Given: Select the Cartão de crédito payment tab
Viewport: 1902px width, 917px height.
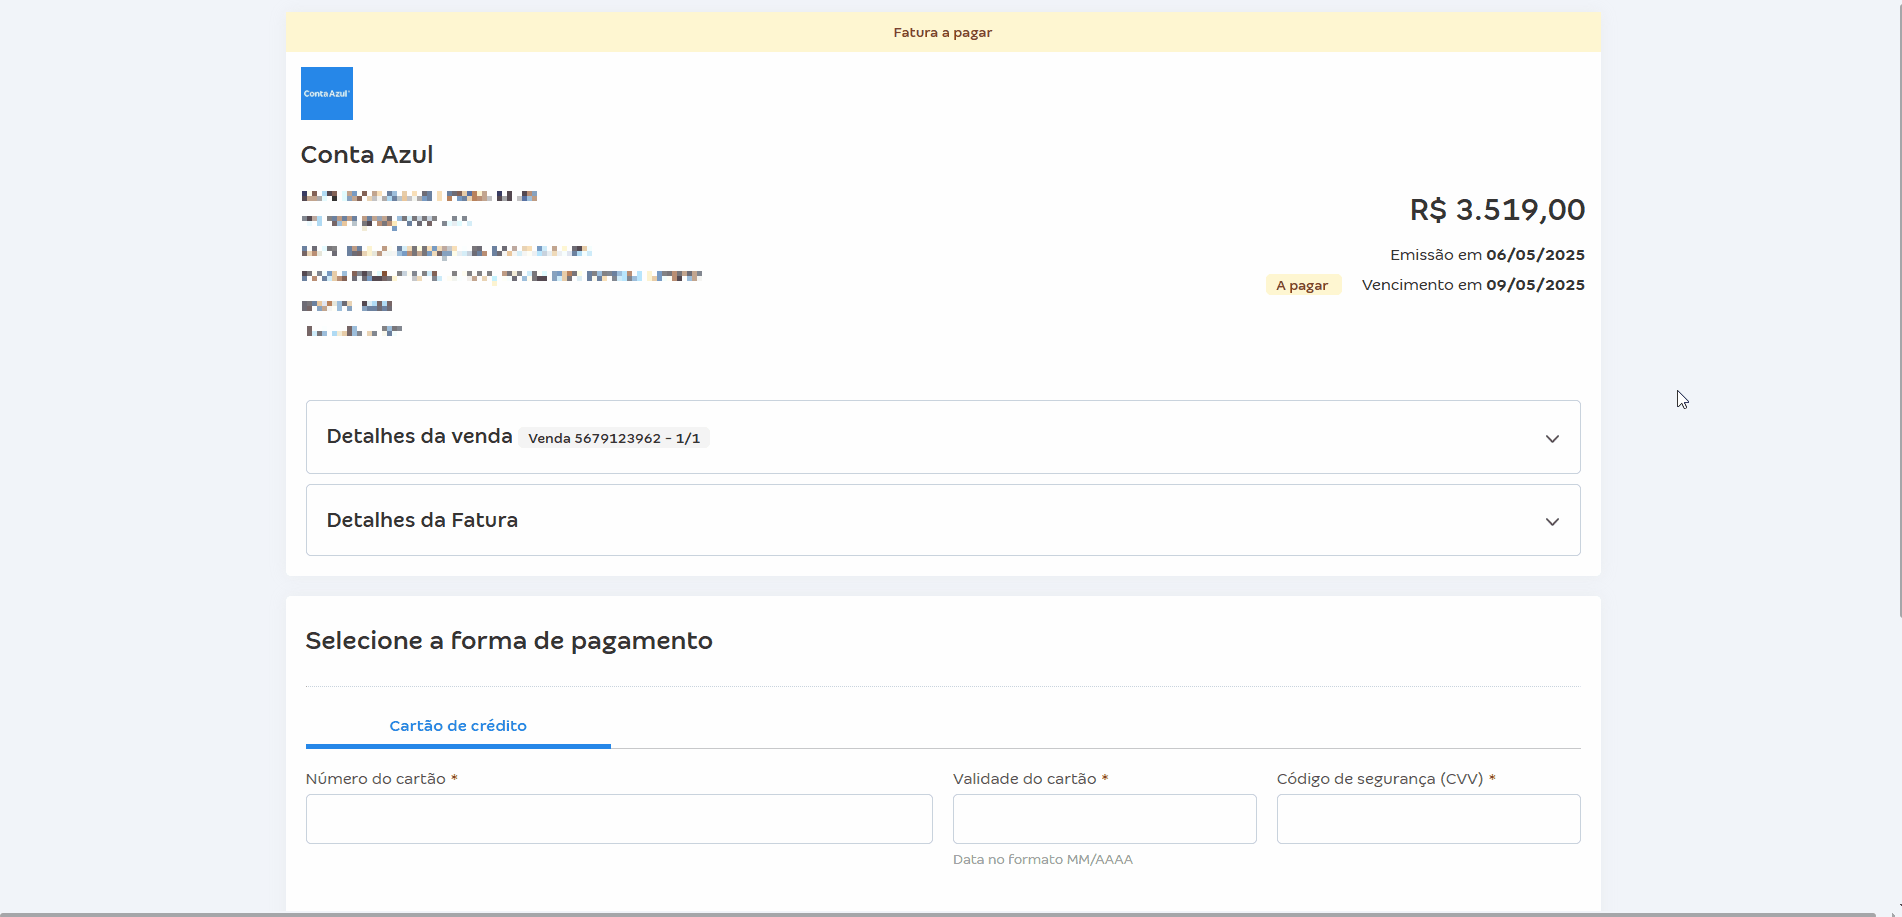Looking at the screenshot, I should (457, 726).
